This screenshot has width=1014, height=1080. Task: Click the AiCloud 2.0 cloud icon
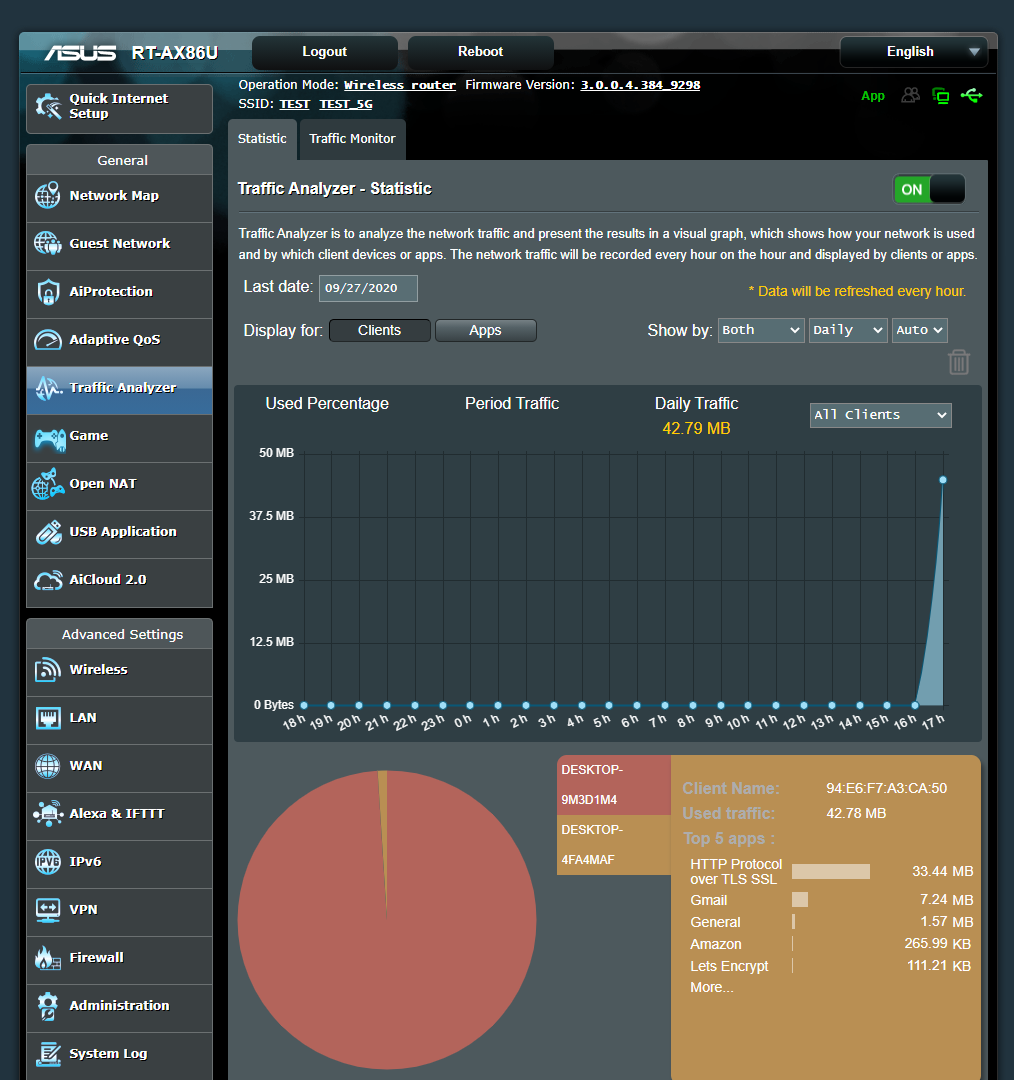click(46, 582)
